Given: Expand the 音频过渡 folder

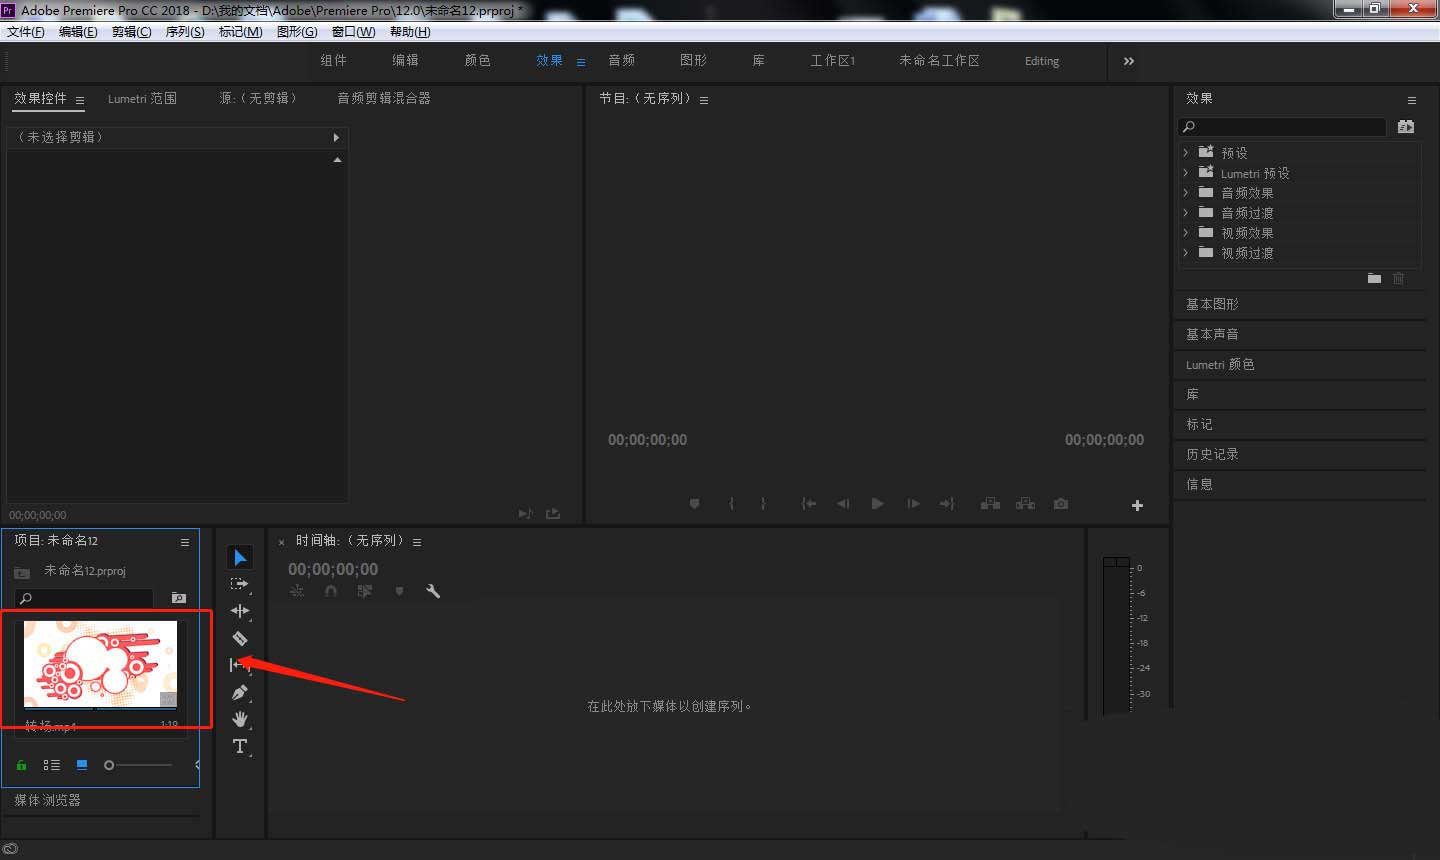Looking at the screenshot, I should 1186,212.
